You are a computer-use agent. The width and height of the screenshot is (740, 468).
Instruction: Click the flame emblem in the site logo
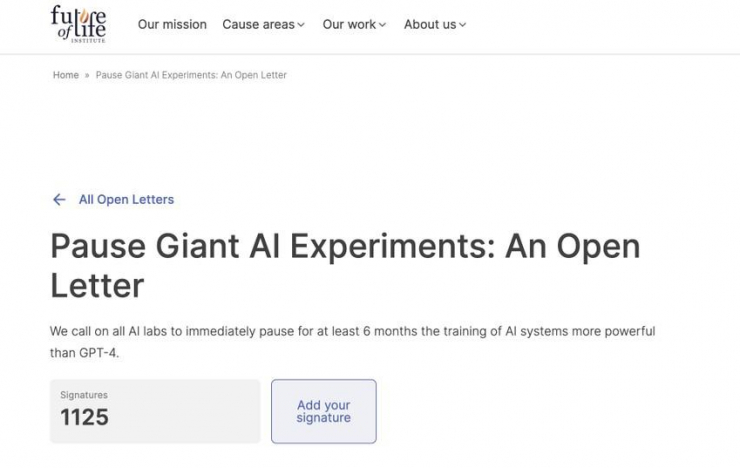(84, 17)
